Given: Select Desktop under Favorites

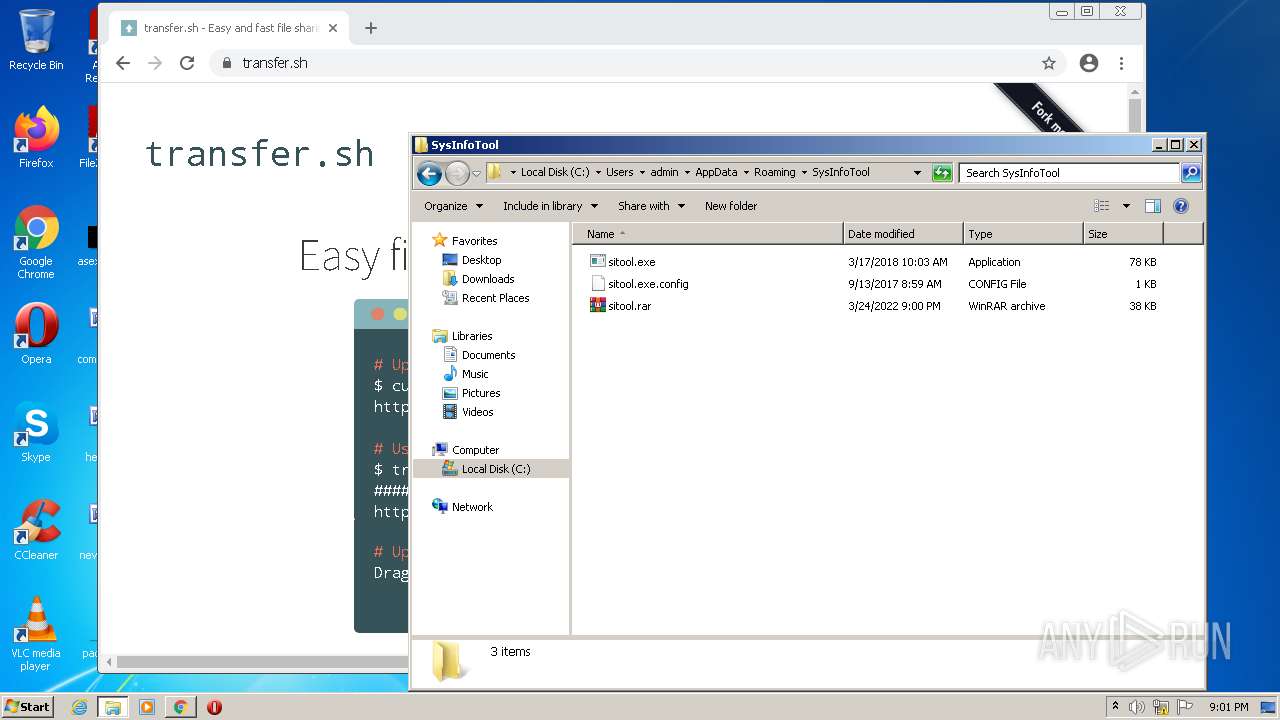Looking at the screenshot, I should pos(472,260).
